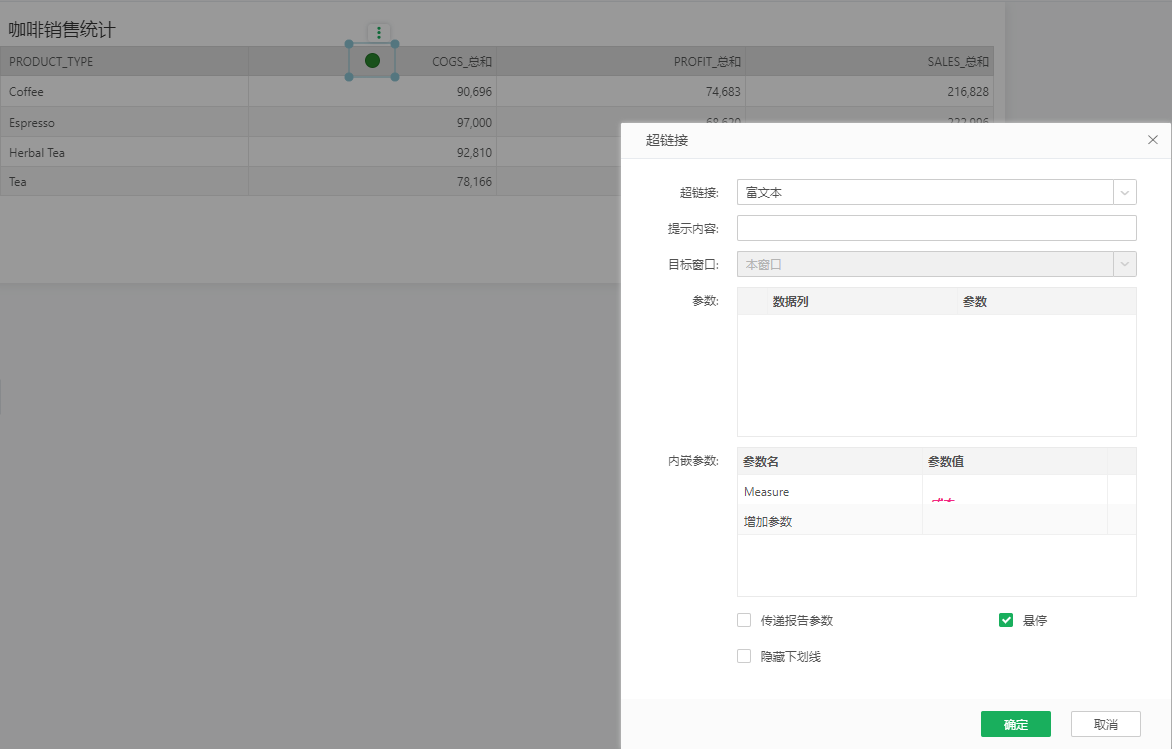The width and height of the screenshot is (1172, 749).
Task: Click 增加参数 to add a parameter
Action: pos(768,521)
